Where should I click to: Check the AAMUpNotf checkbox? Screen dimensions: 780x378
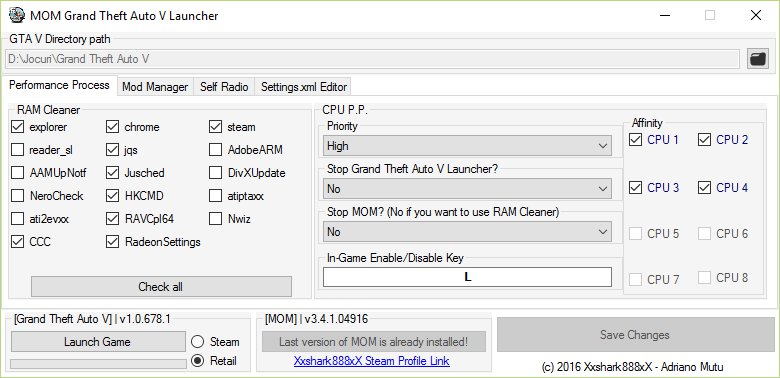(x=17, y=173)
